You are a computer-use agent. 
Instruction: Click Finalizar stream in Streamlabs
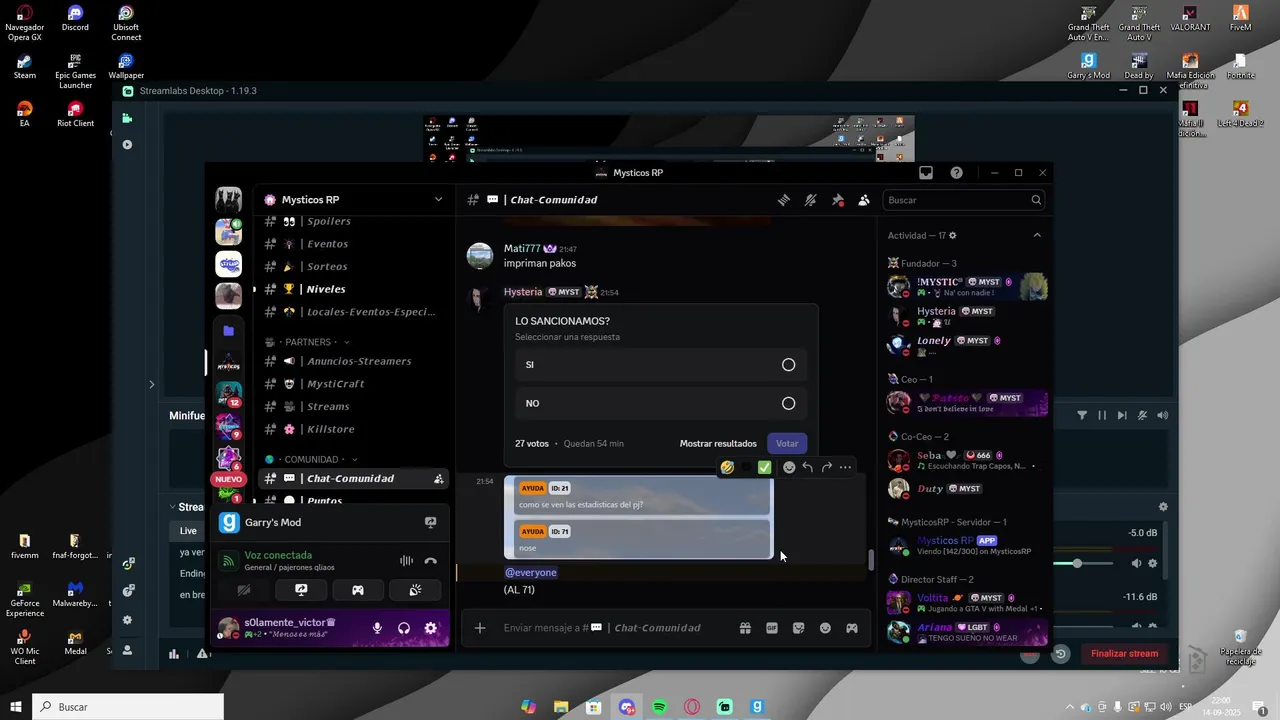tap(1124, 654)
